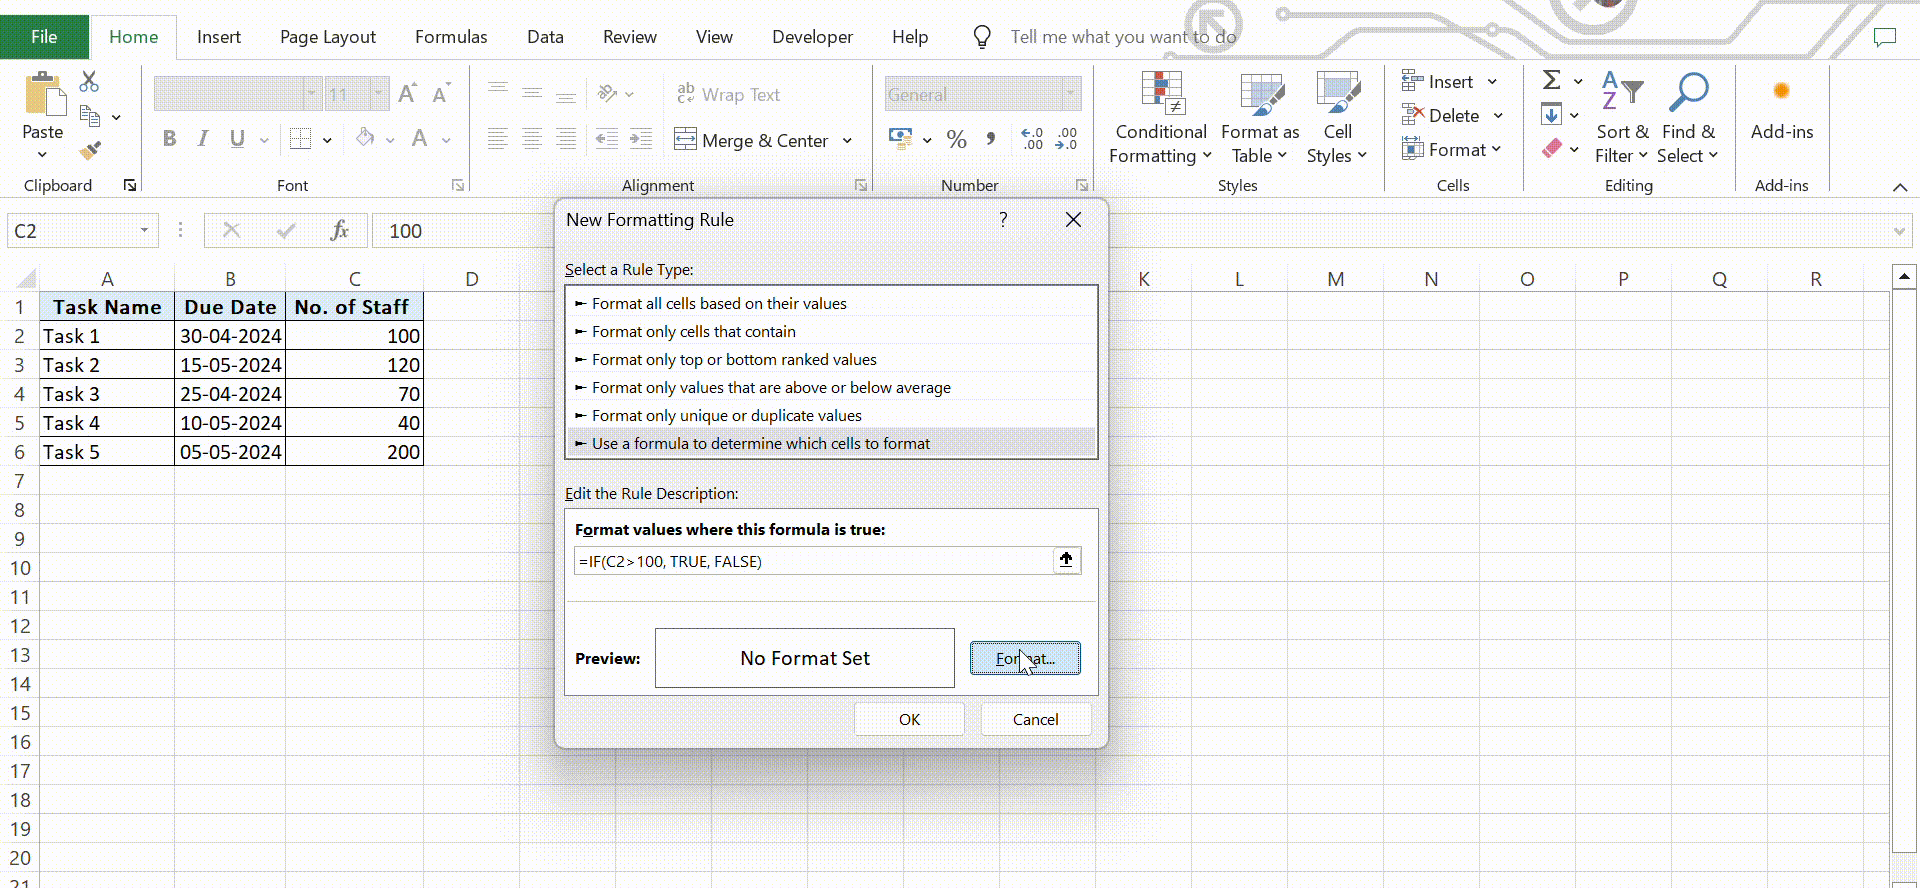Toggle right text alignment icon
1920x888 pixels.
click(566, 139)
